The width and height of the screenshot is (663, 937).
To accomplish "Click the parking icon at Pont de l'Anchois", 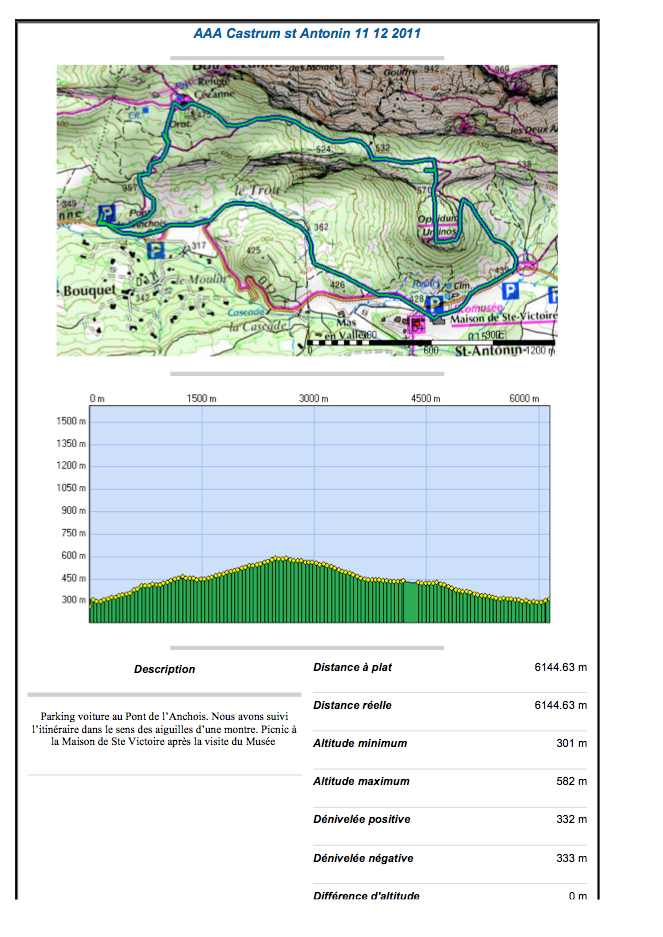I will (x=107, y=213).
